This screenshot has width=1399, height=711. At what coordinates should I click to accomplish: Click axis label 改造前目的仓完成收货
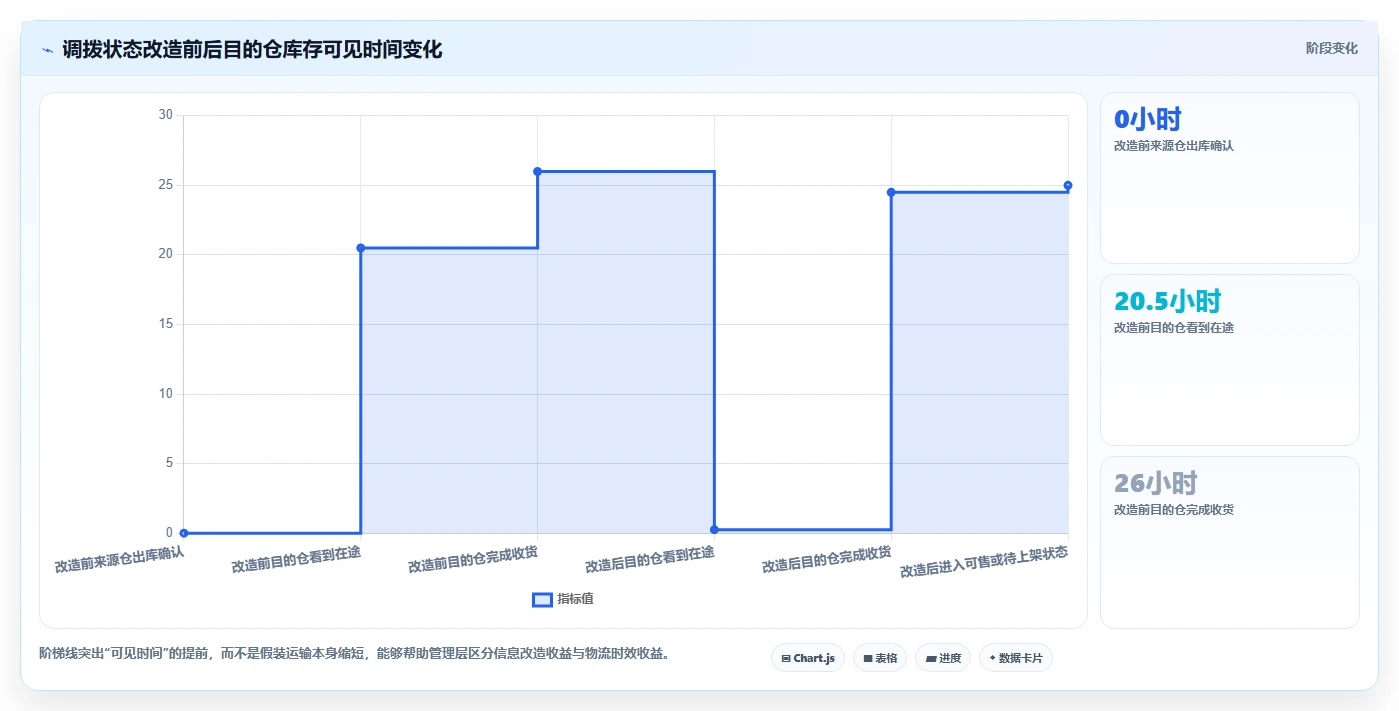point(473,558)
